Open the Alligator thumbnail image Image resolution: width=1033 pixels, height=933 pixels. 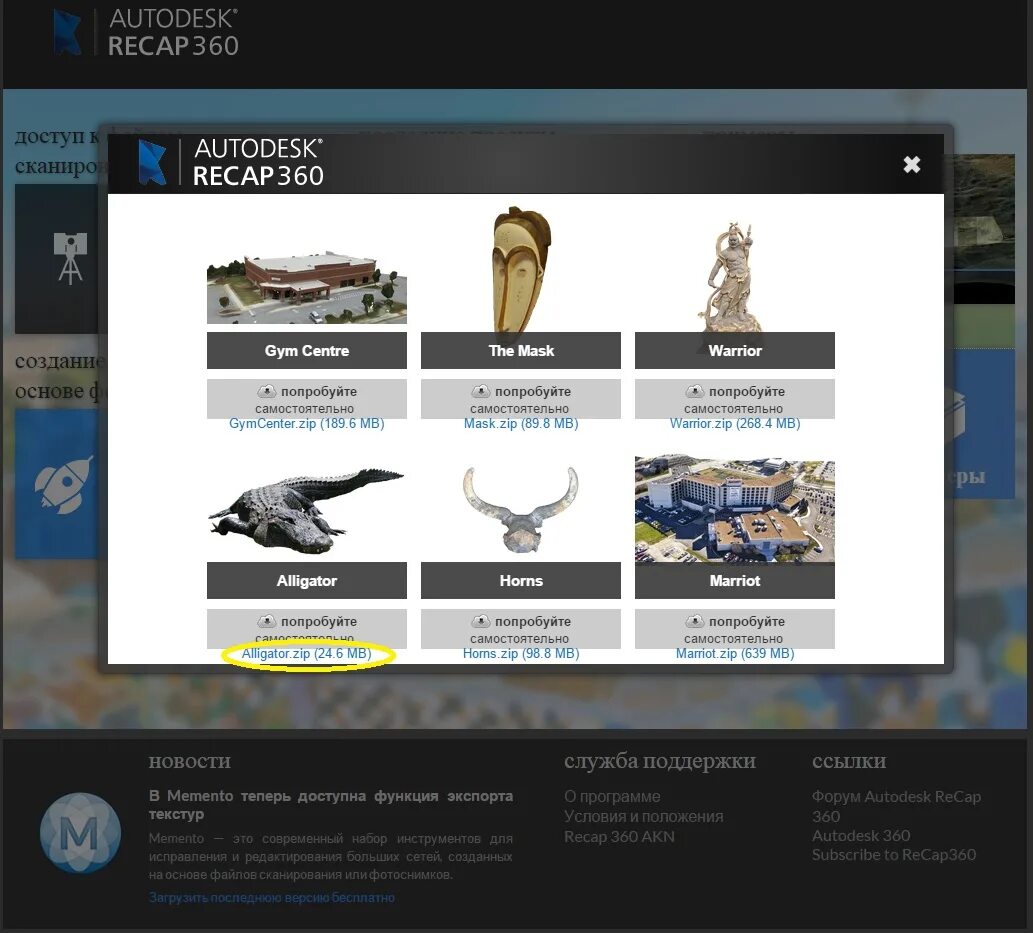click(306, 511)
